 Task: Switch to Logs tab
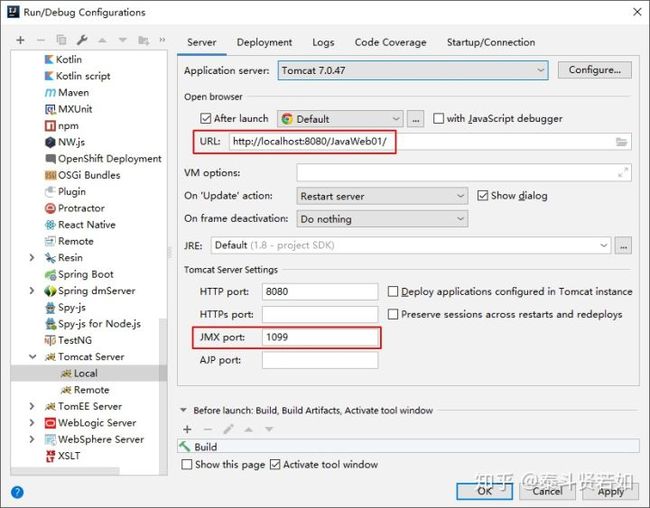click(323, 42)
